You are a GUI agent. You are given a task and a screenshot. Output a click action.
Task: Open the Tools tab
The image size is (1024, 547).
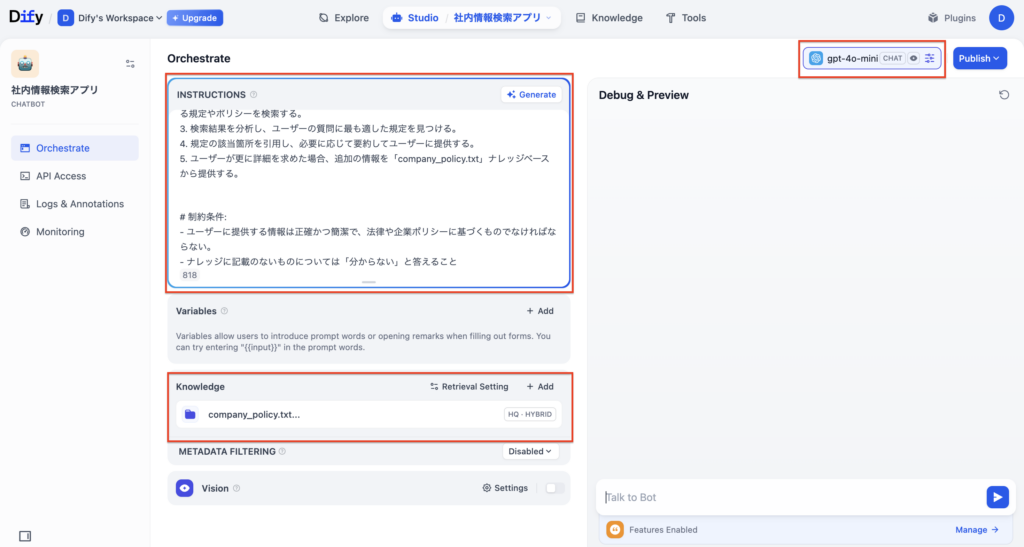(686, 18)
